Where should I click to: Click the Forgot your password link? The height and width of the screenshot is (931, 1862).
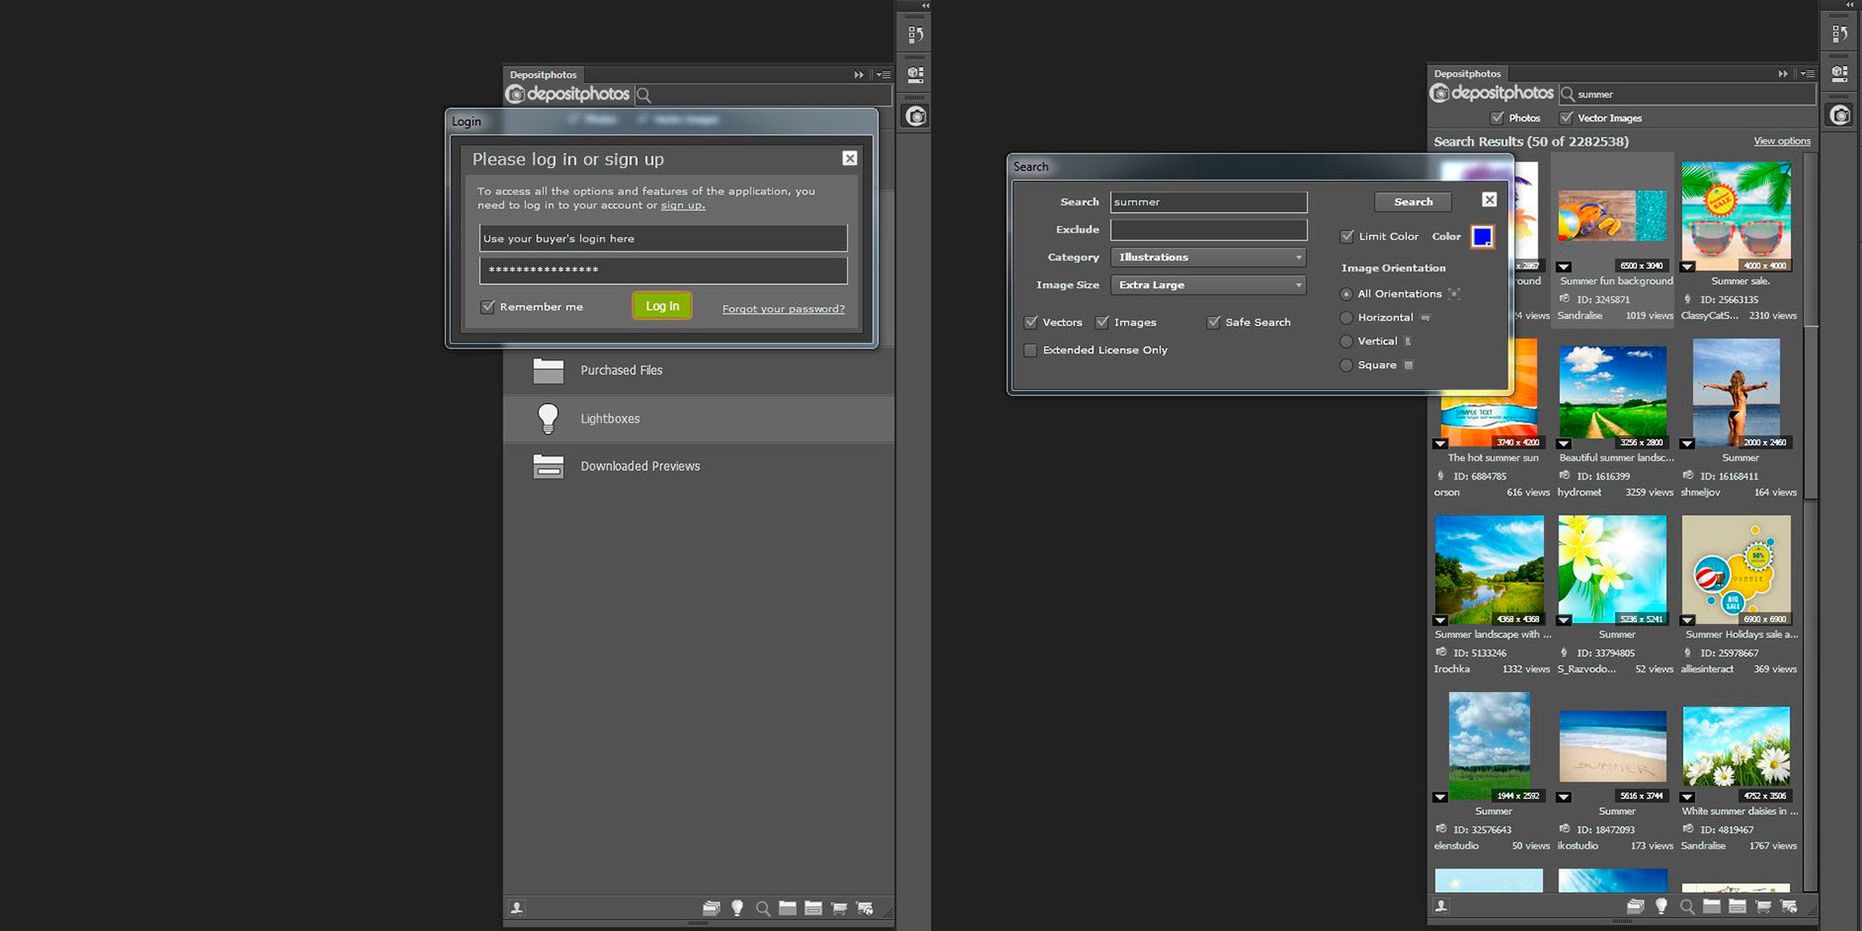click(783, 309)
